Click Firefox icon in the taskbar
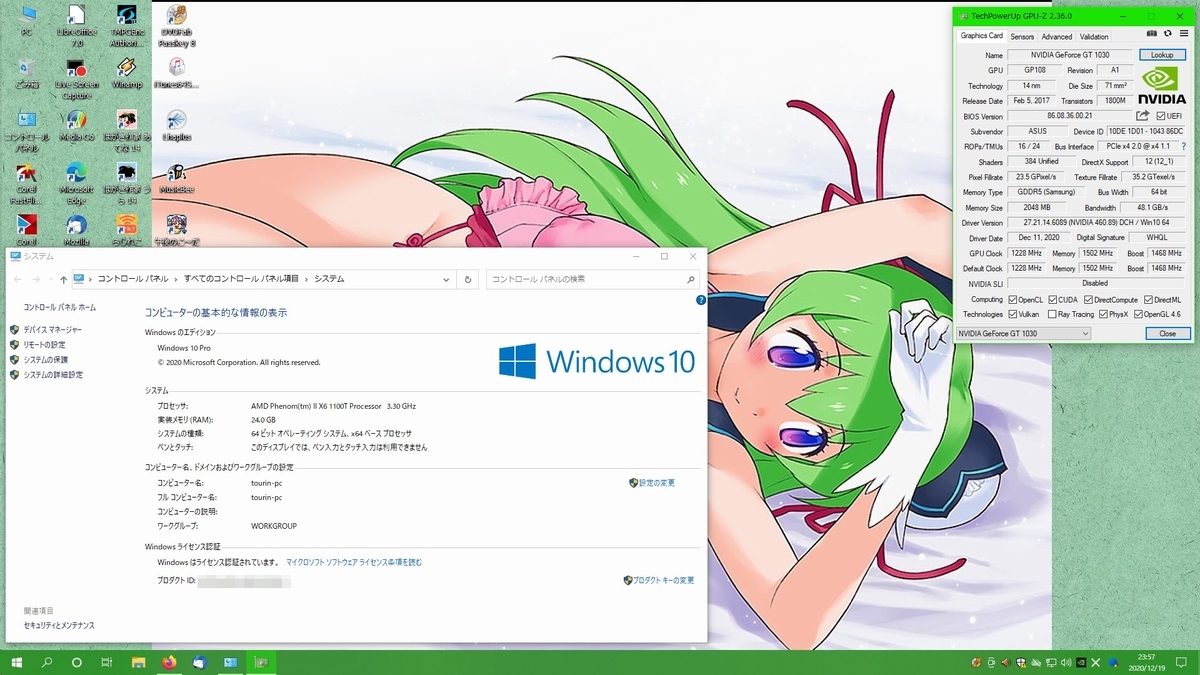The width and height of the screenshot is (1200, 675). [x=168, y=662]
